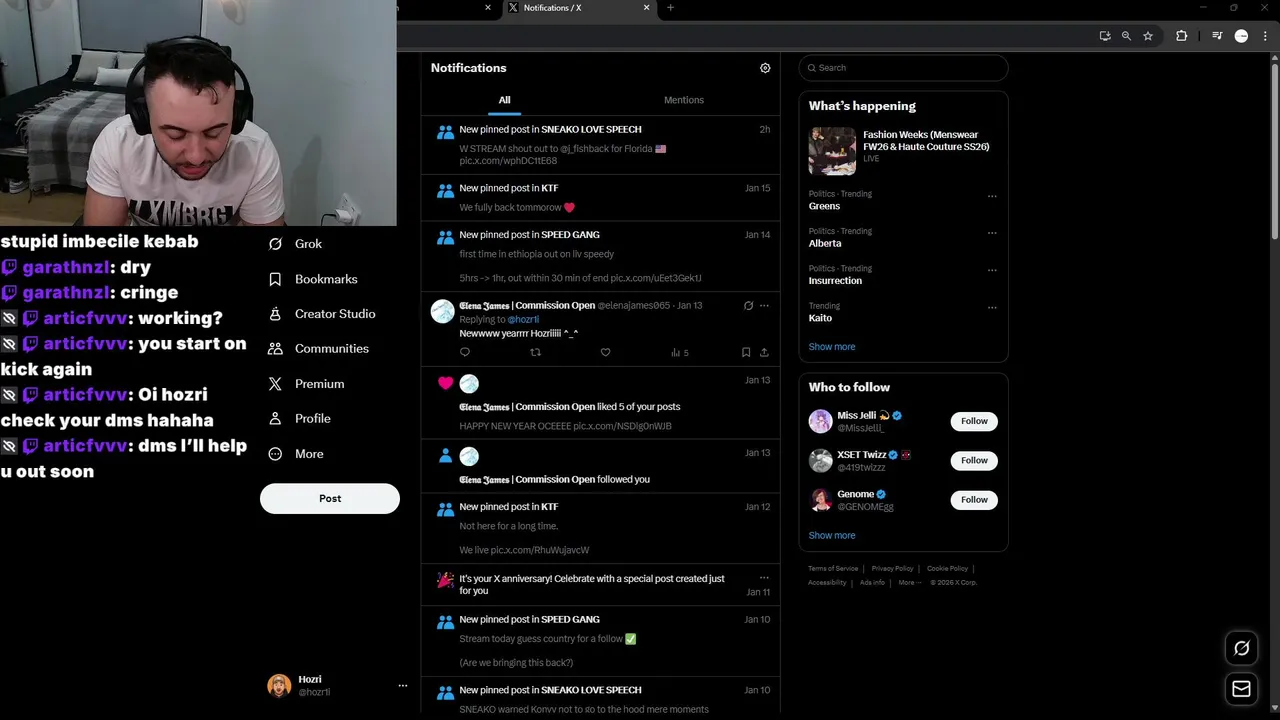Screen dimensions: 1280x720
Task: Open more options for Kaito trend
Action: 992,308
